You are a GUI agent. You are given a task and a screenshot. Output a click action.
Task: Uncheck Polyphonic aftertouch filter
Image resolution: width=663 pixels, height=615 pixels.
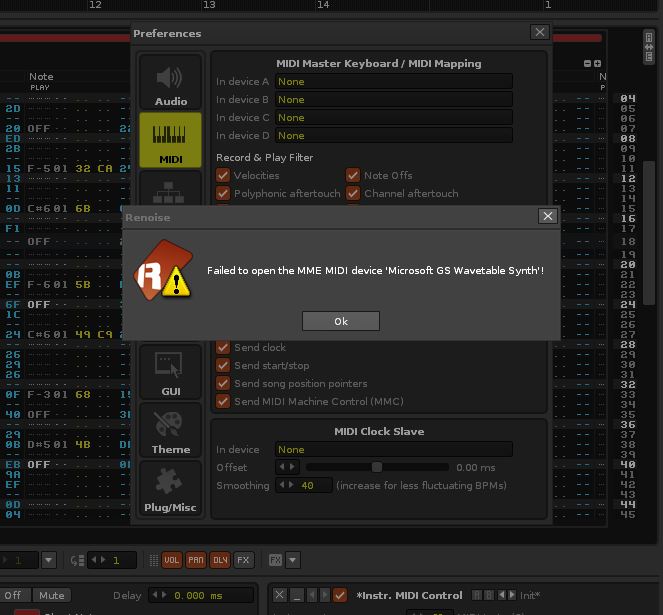pos(223,193)
